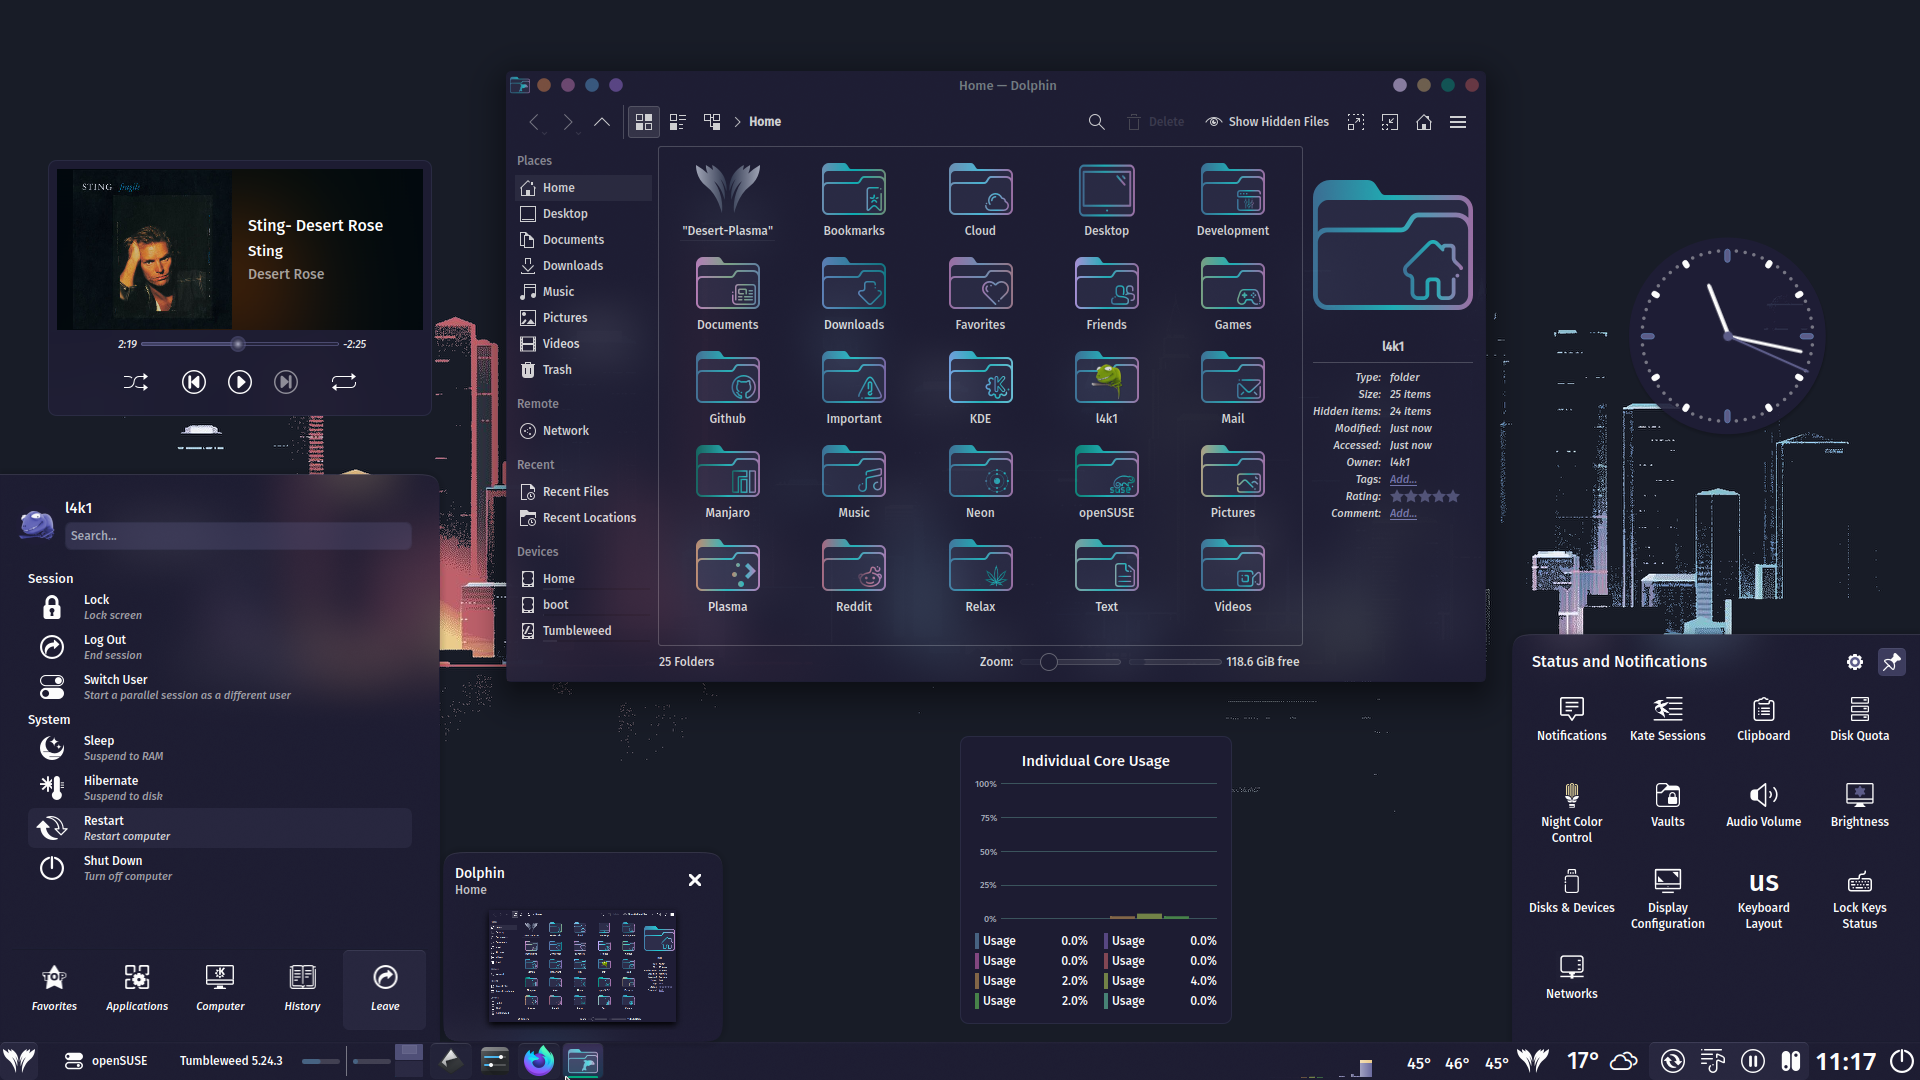Image resolution: width=1920 pixels, height=1080 pixels.
Task: Open the Desert-Plasma item
Action: (728, 200)
